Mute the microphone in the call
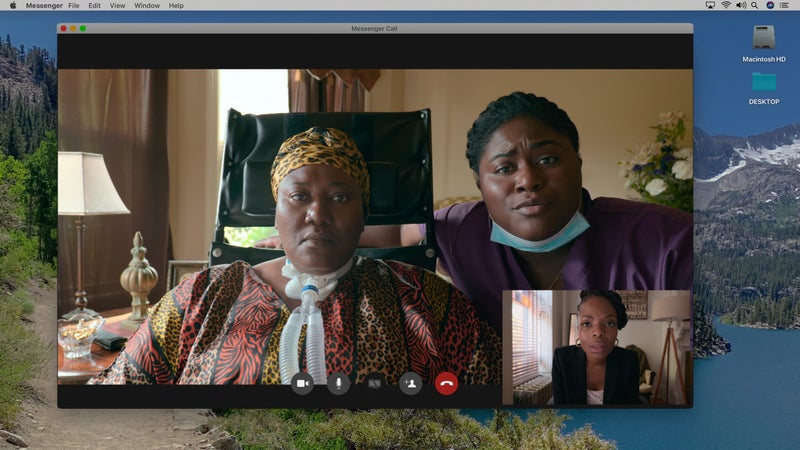This screenshot has width=800, height=450. pyautogui.click(x=338, y=383)
